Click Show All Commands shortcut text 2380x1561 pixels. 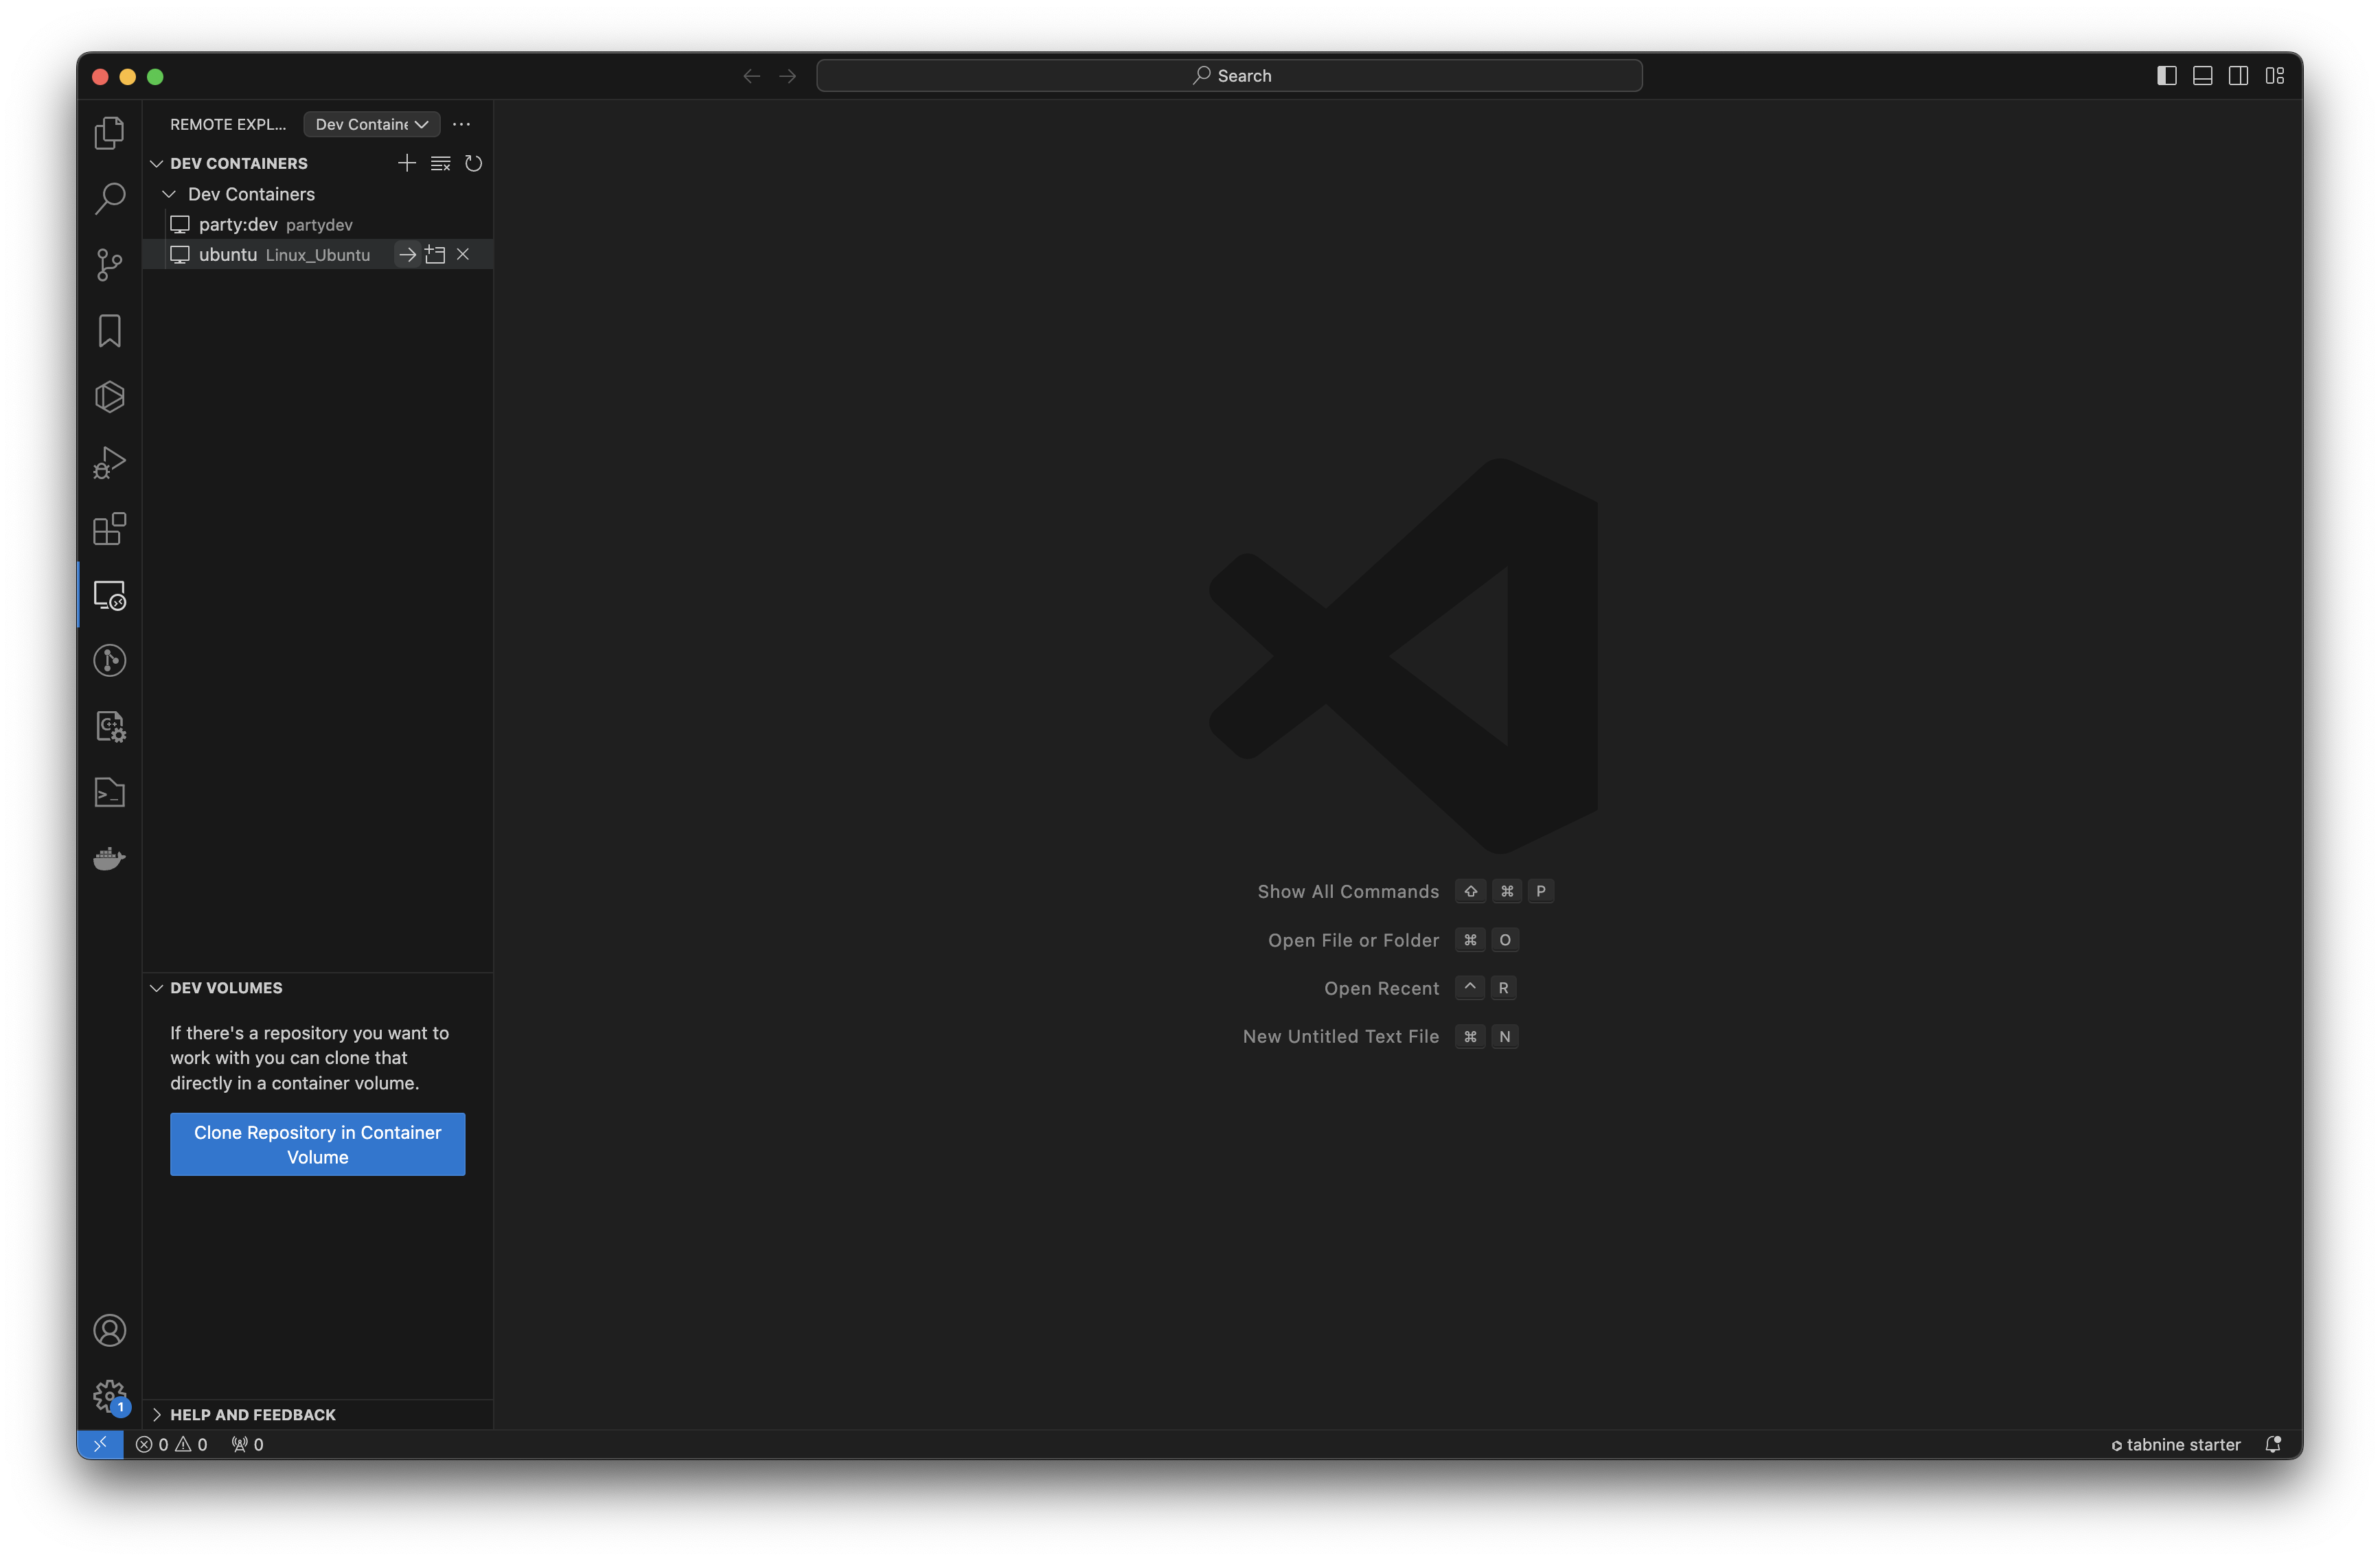point(1348,892)
